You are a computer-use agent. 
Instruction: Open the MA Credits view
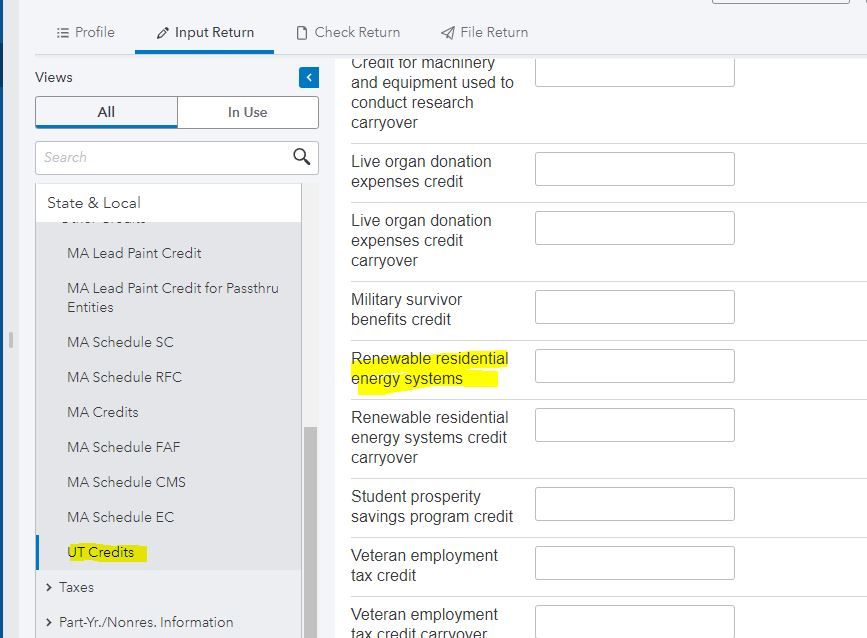pos(102,412)
